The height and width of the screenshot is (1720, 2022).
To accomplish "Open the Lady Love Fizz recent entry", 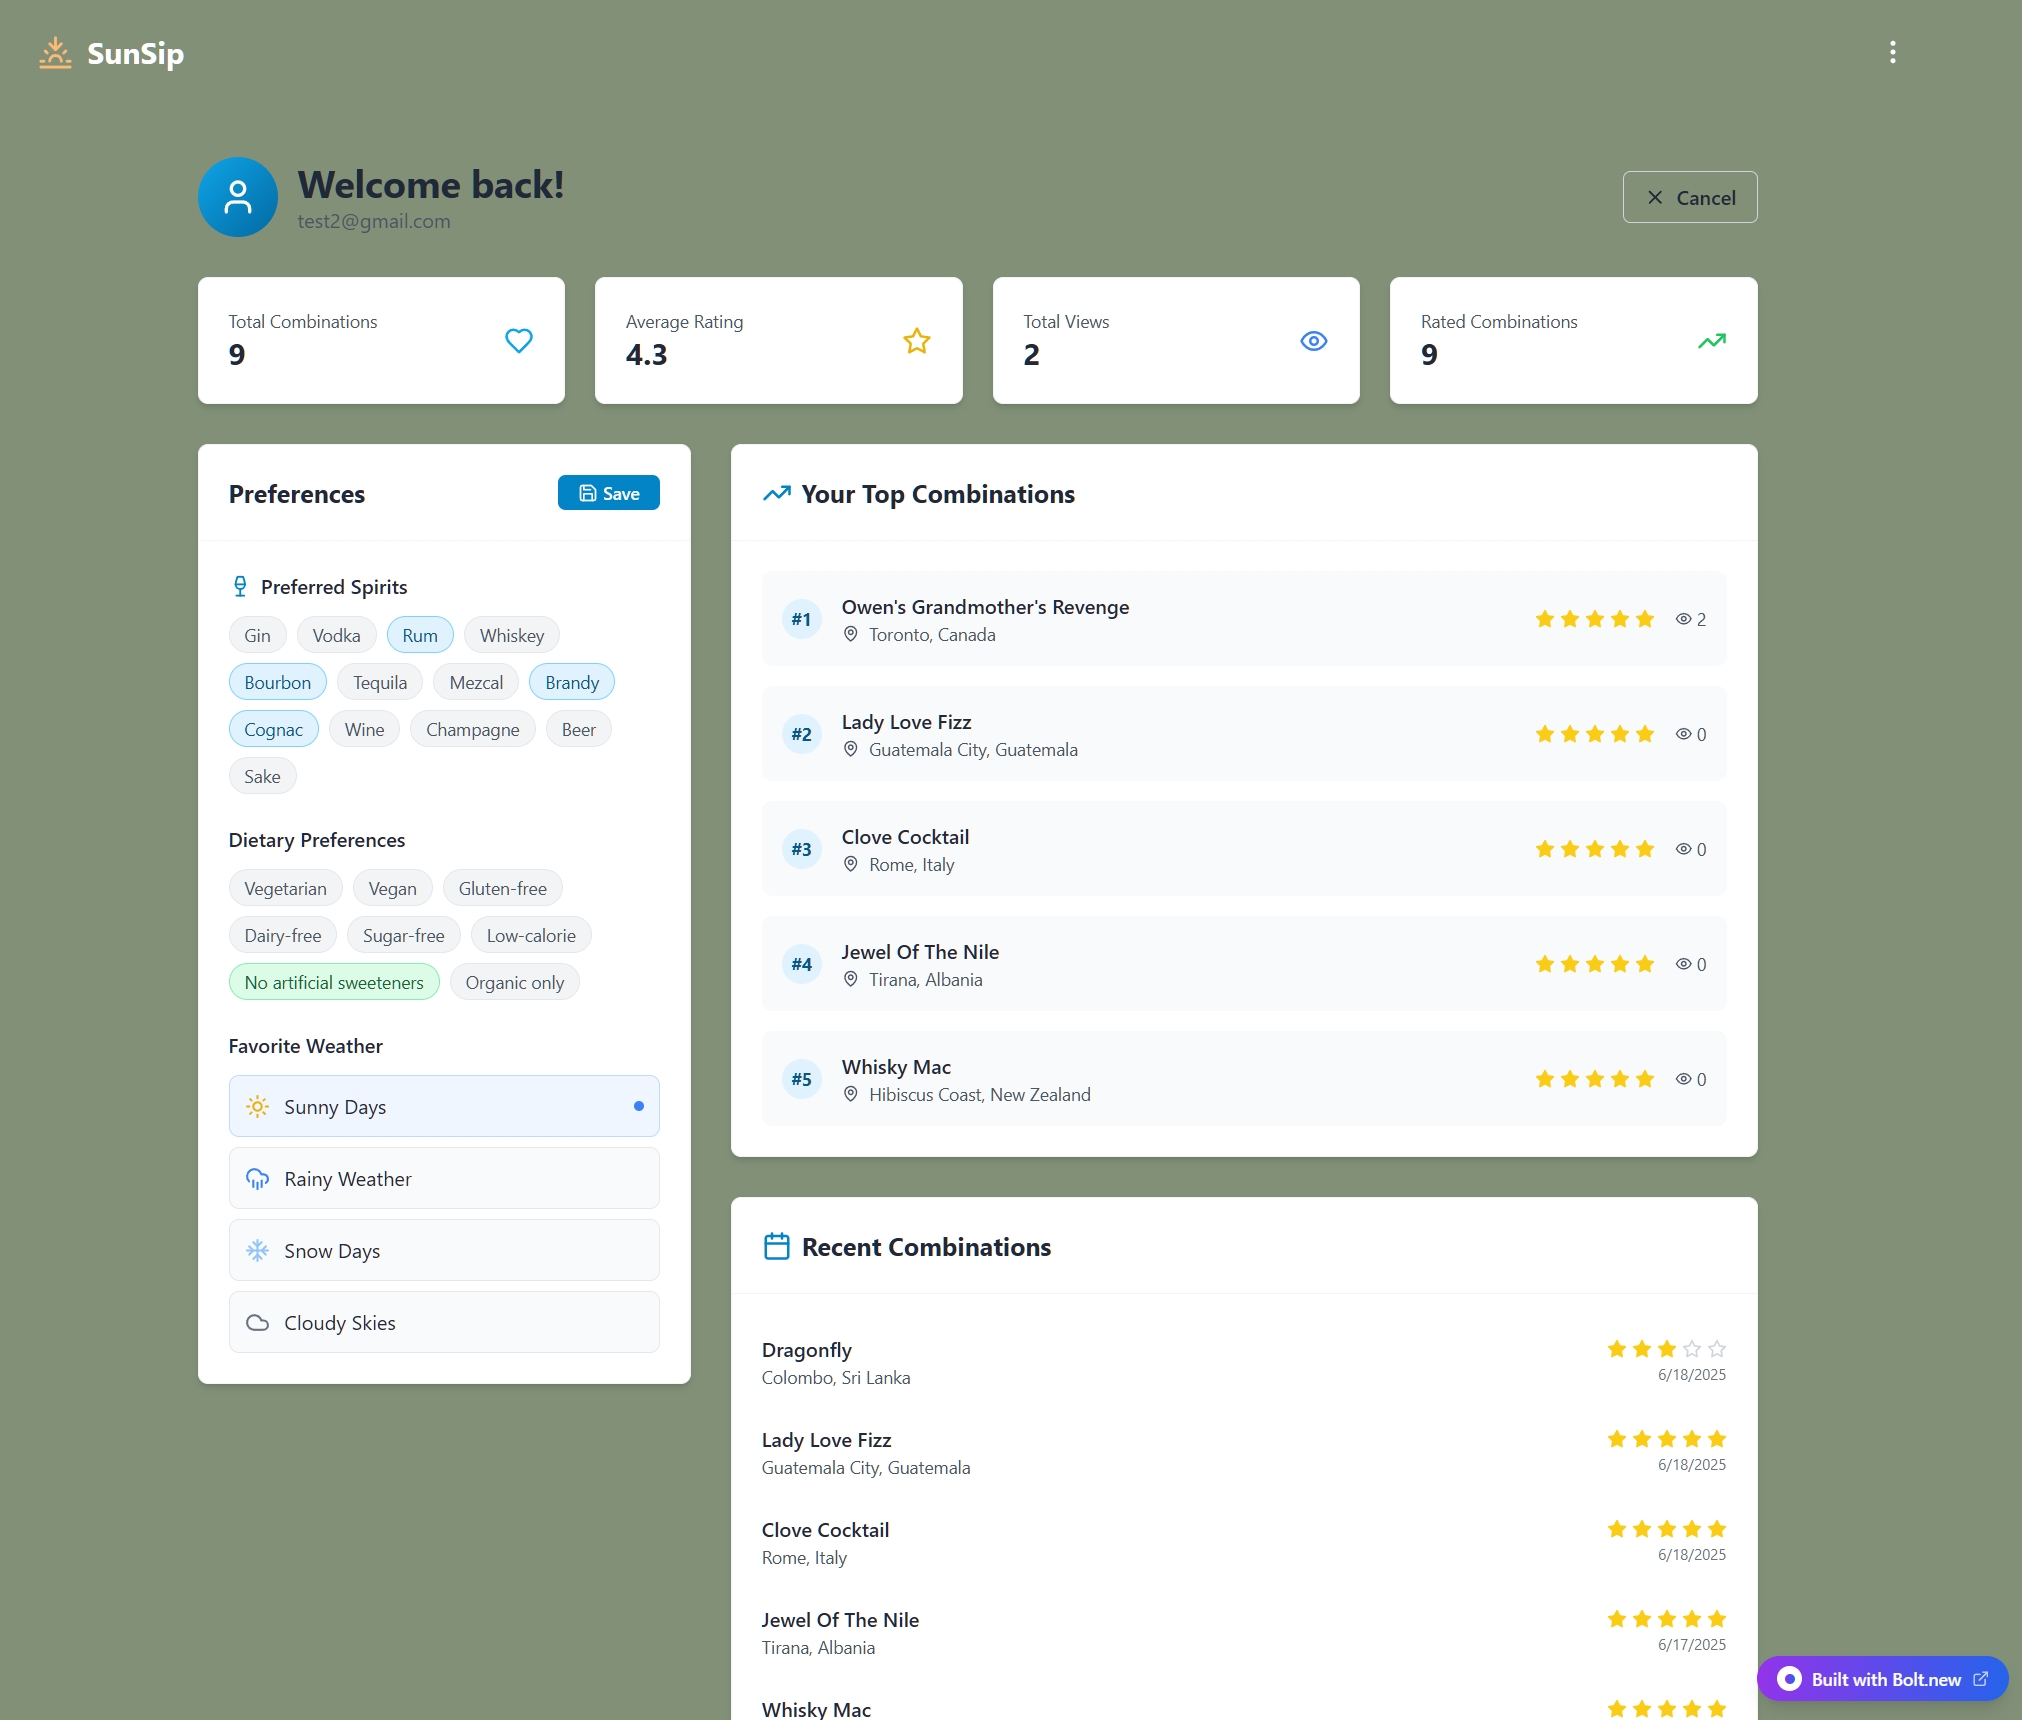I will [x=826, y=1440].
